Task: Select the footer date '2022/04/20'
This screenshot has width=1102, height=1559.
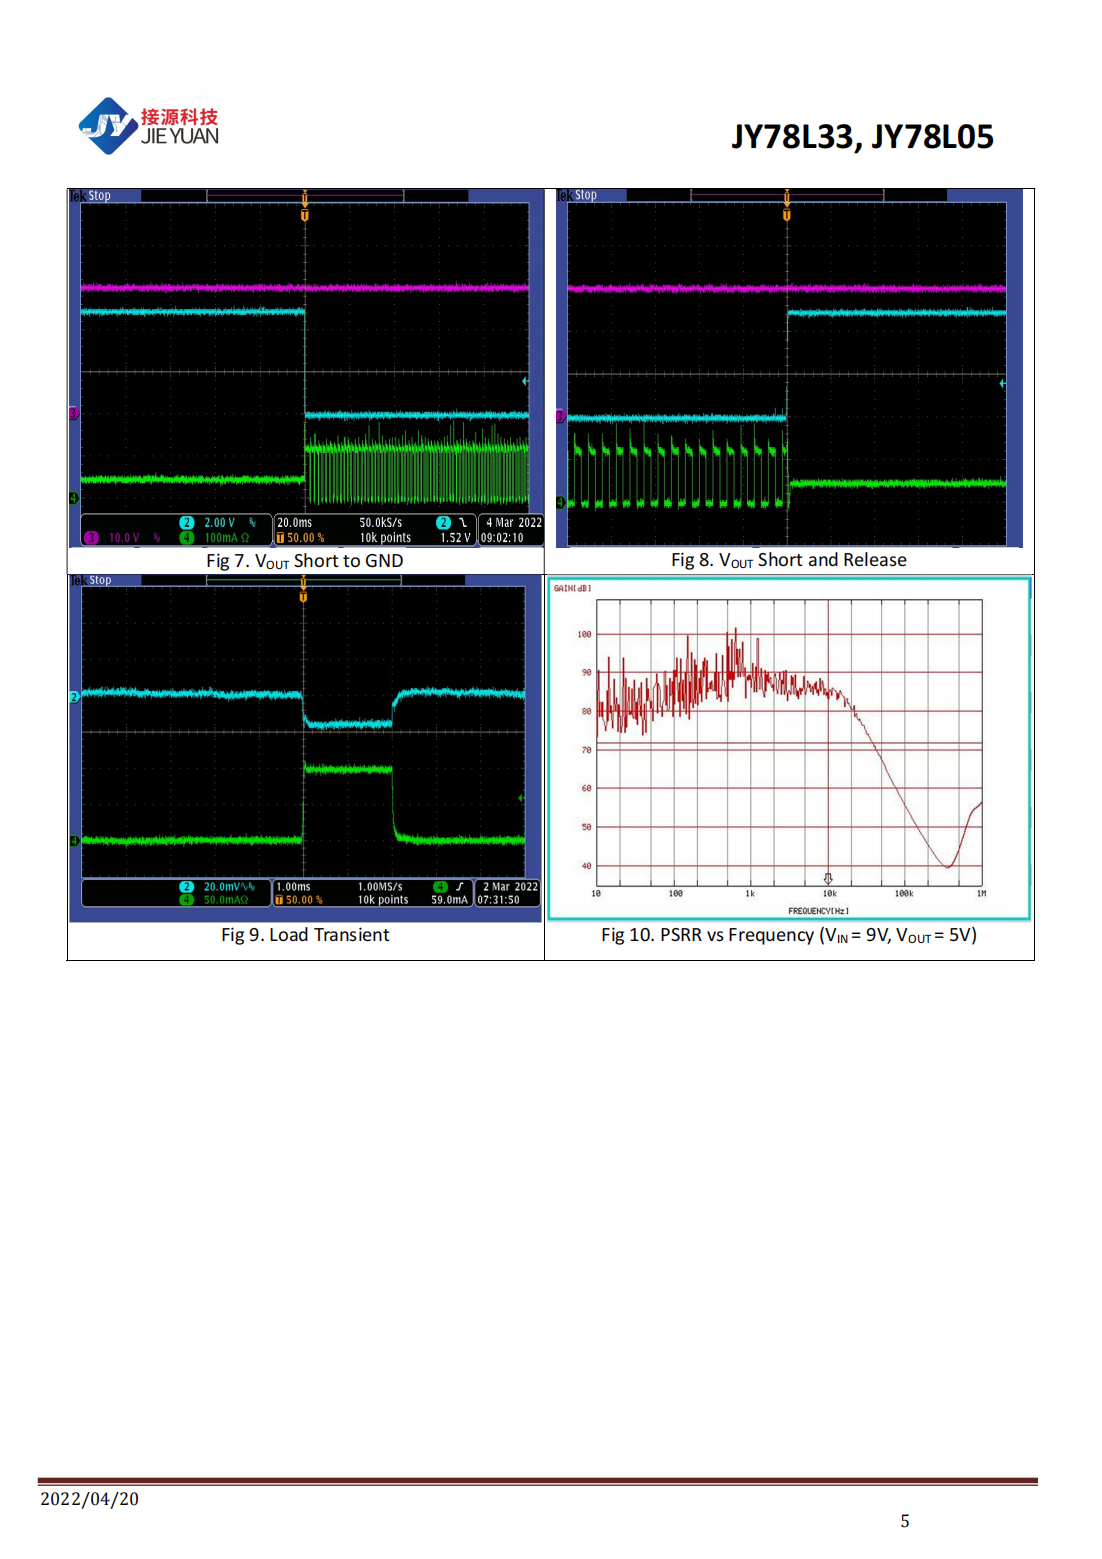Action: 89,1499
